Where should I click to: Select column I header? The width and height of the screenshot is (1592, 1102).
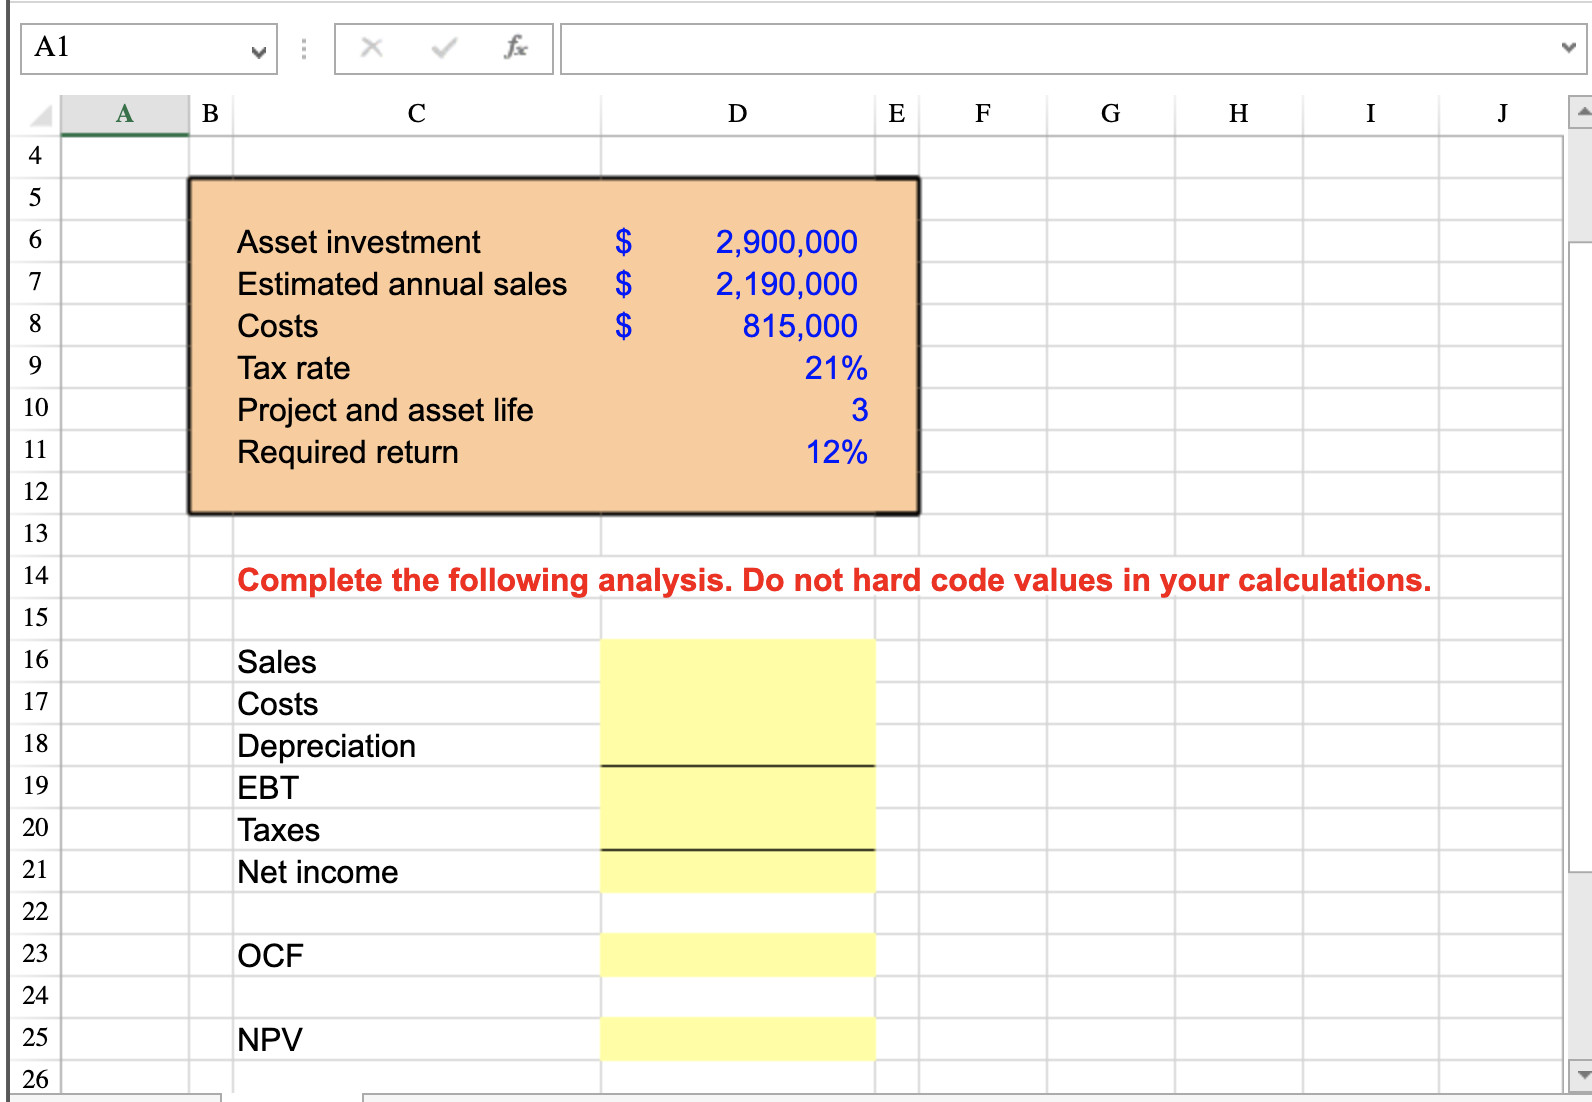coord(1371,114)
